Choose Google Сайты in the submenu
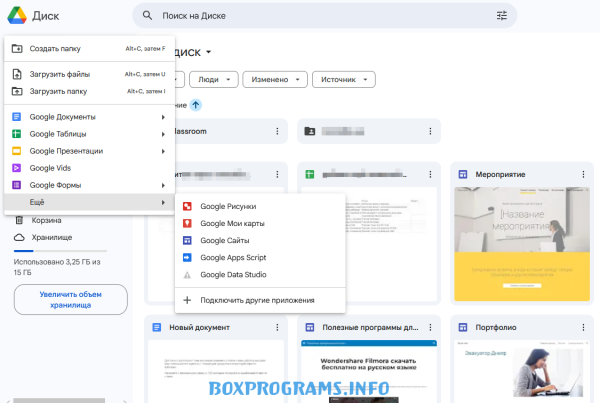Viewport: 600px width, 403px height. 225,241
